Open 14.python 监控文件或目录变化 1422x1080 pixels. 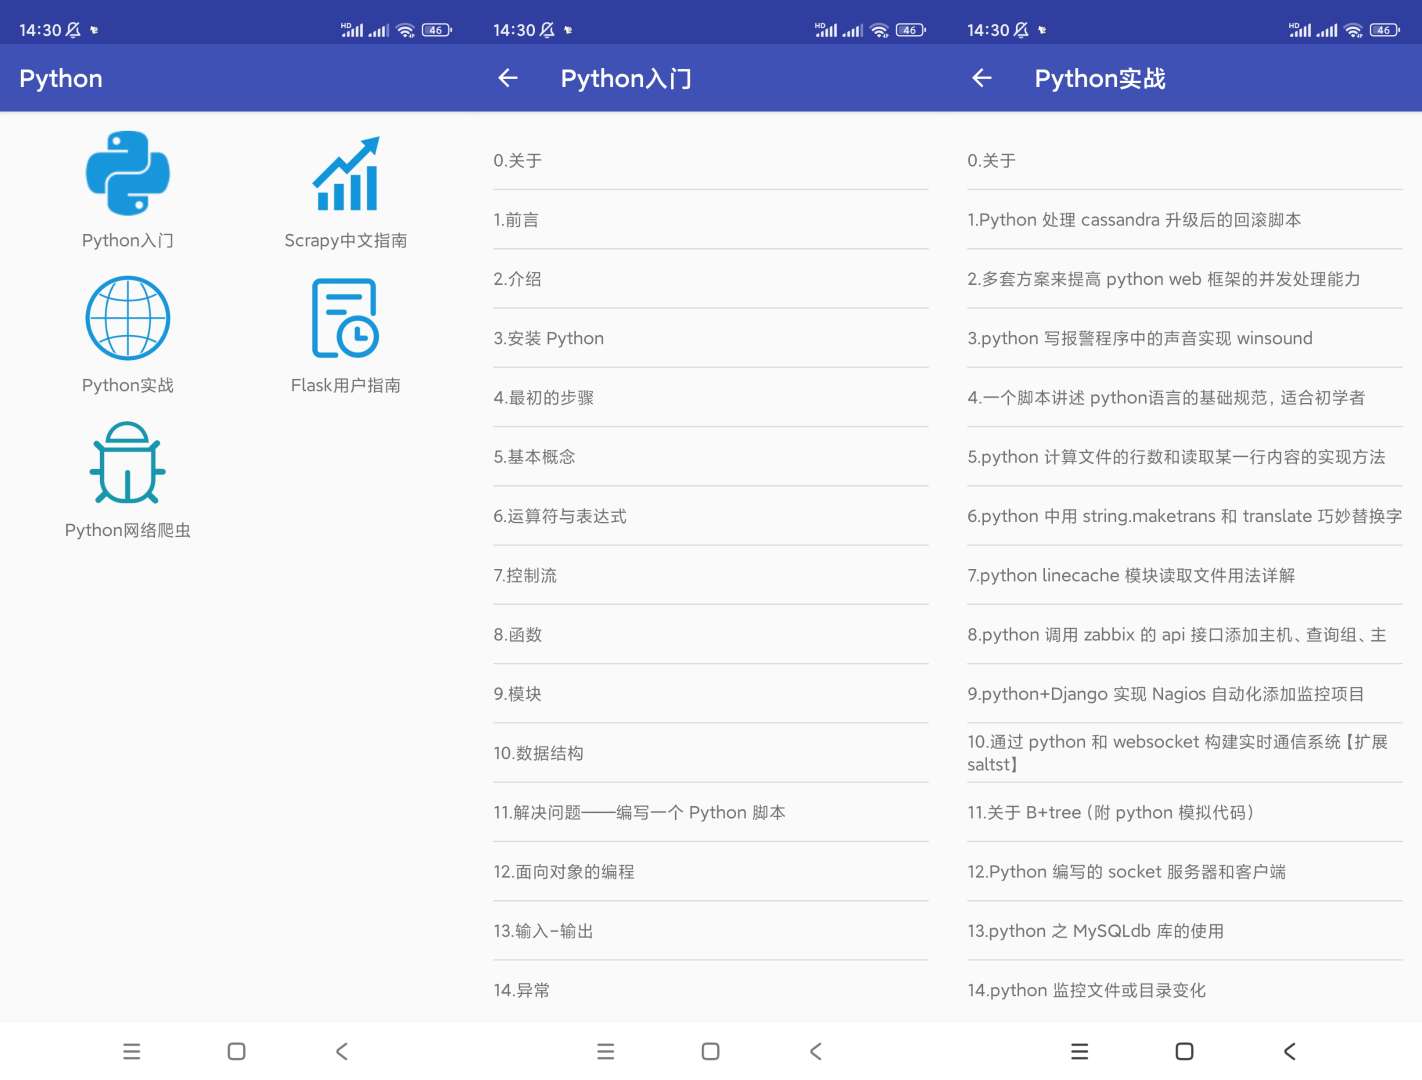tap(1185, 990)
